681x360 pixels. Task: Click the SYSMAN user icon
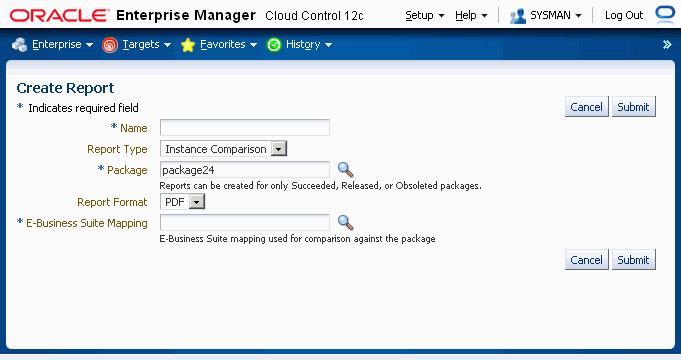pos(518,16)
